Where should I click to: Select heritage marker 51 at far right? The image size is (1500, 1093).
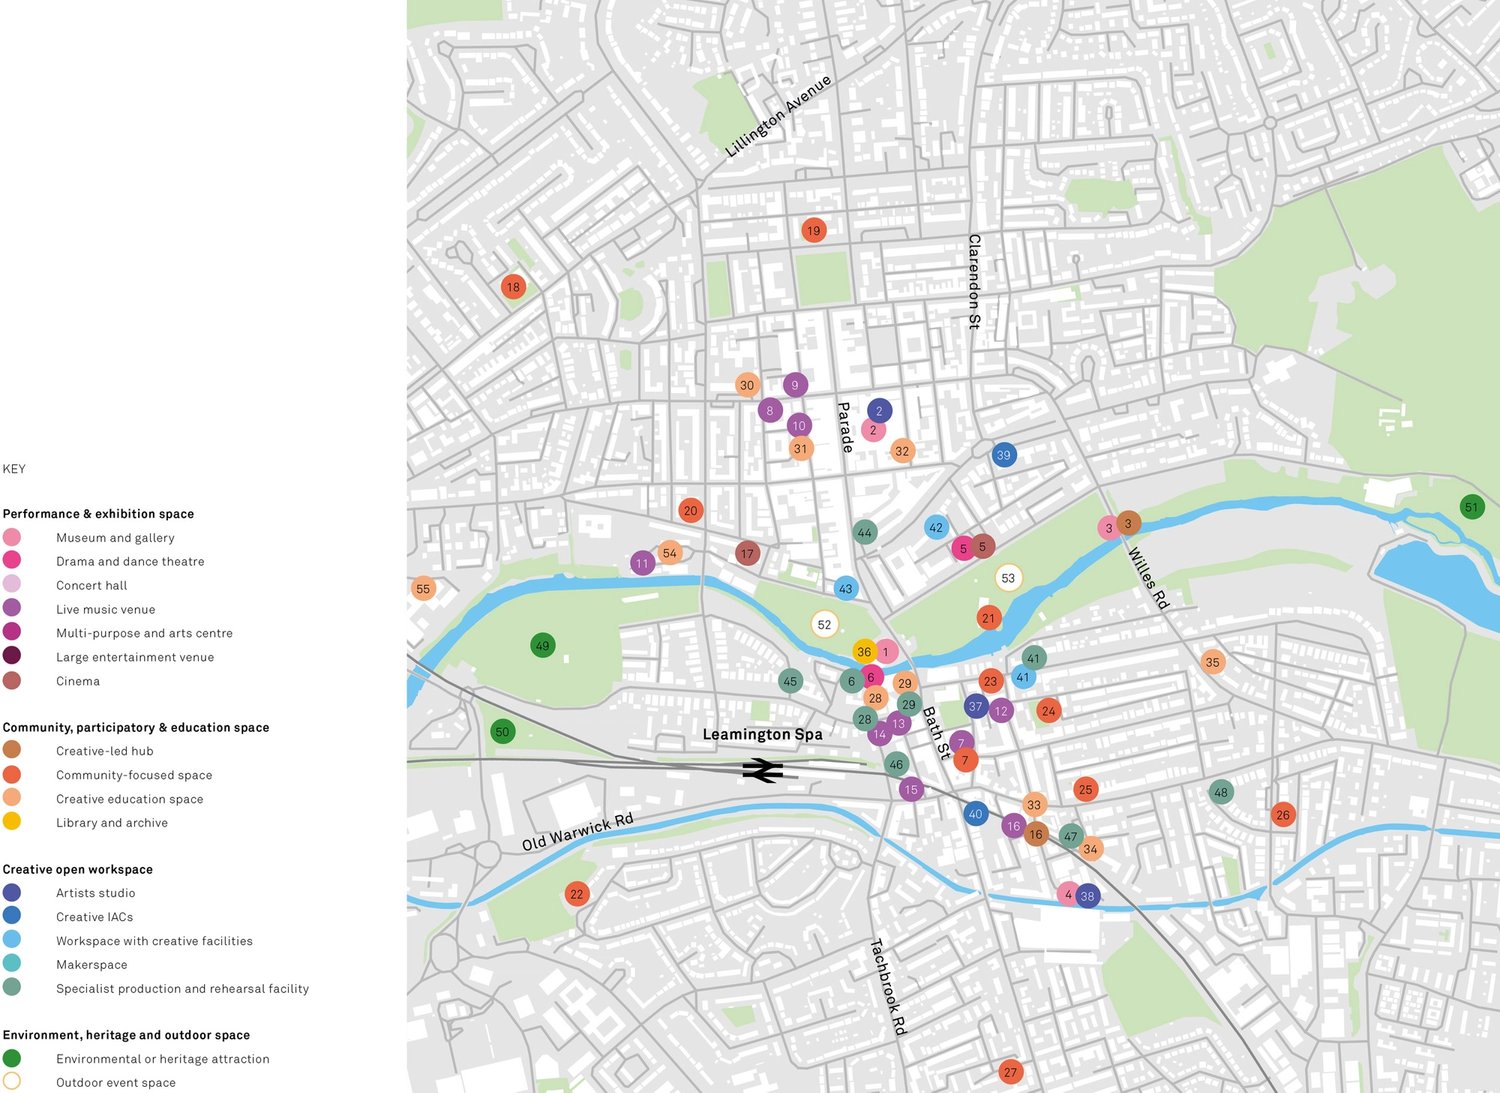1472,507
